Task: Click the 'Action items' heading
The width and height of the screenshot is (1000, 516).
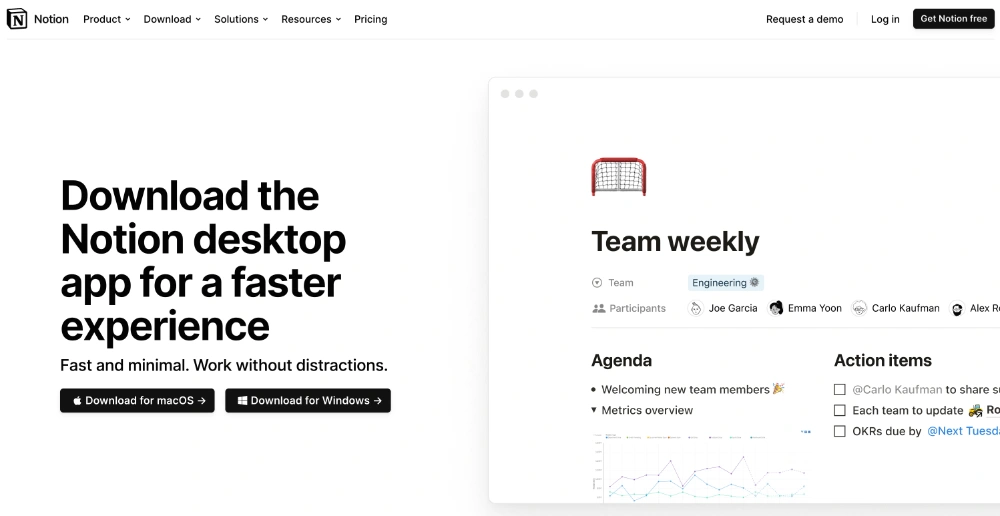Action: (x=883, y=360)
